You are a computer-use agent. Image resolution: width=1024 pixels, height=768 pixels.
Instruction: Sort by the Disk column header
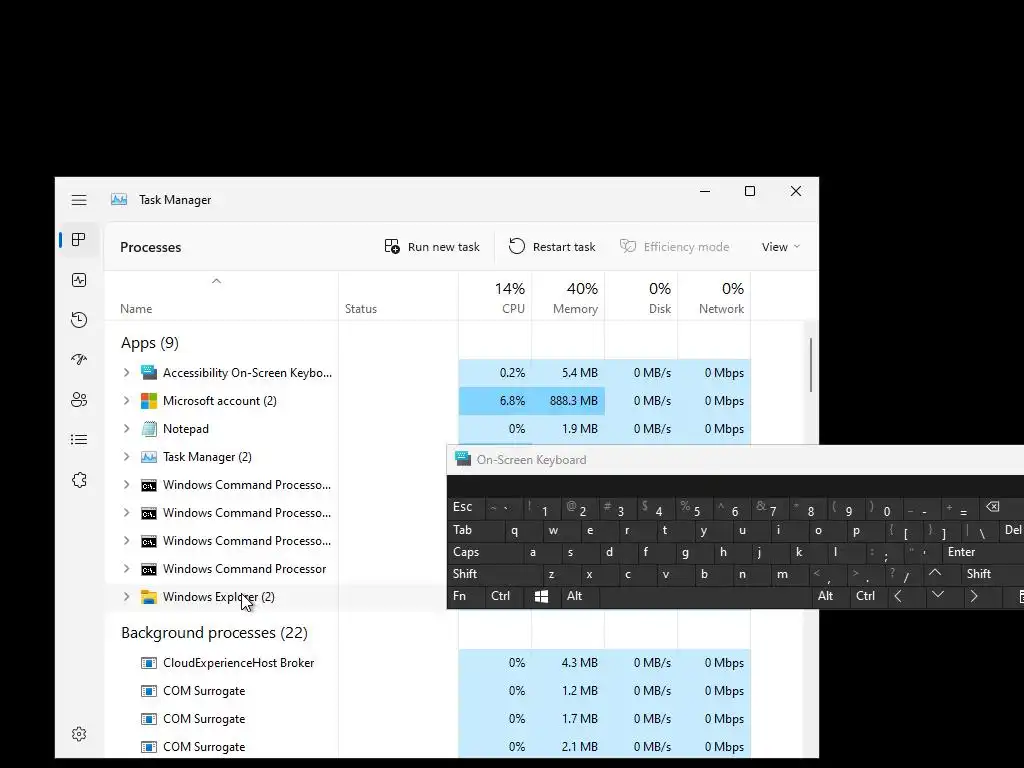[641, 296]
